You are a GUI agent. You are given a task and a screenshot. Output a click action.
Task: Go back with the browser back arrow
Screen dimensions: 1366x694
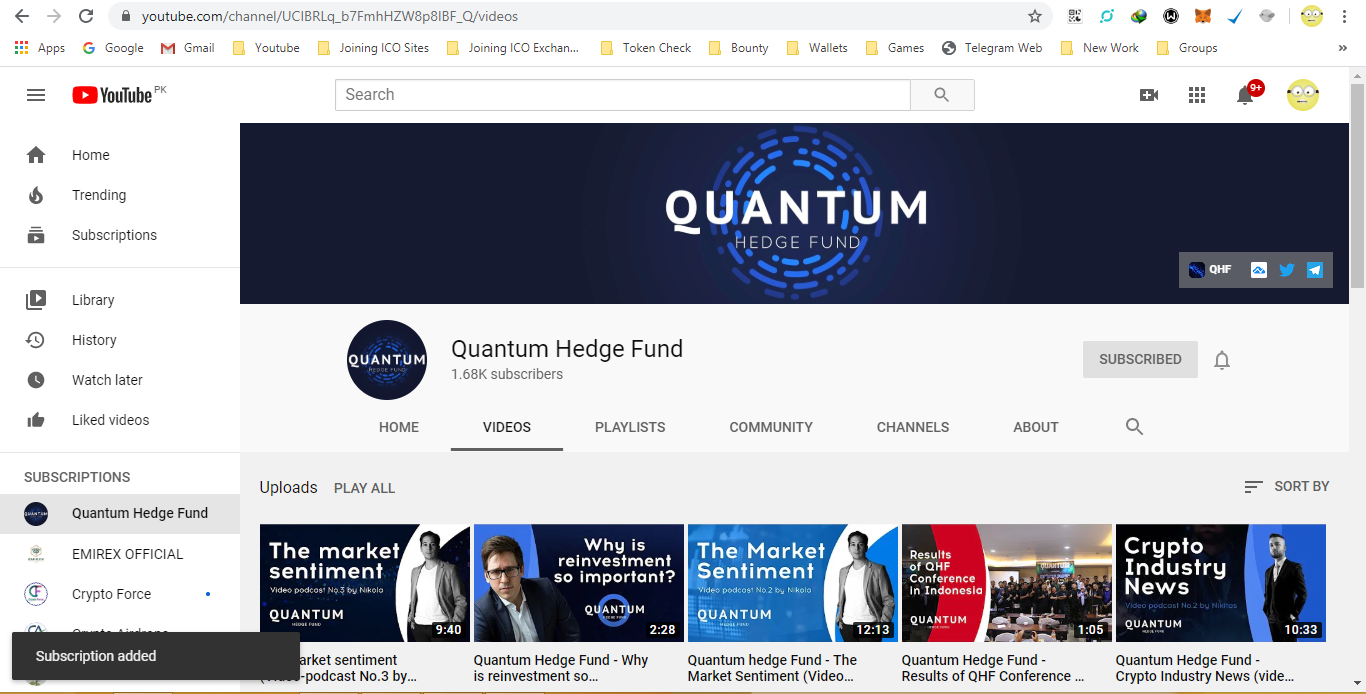(22, 16)
